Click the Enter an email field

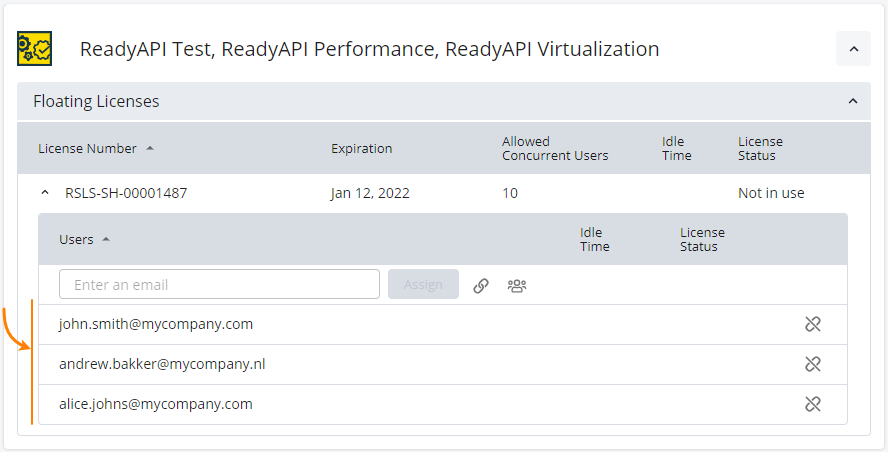pyautogui.click(x=219, y=285)
